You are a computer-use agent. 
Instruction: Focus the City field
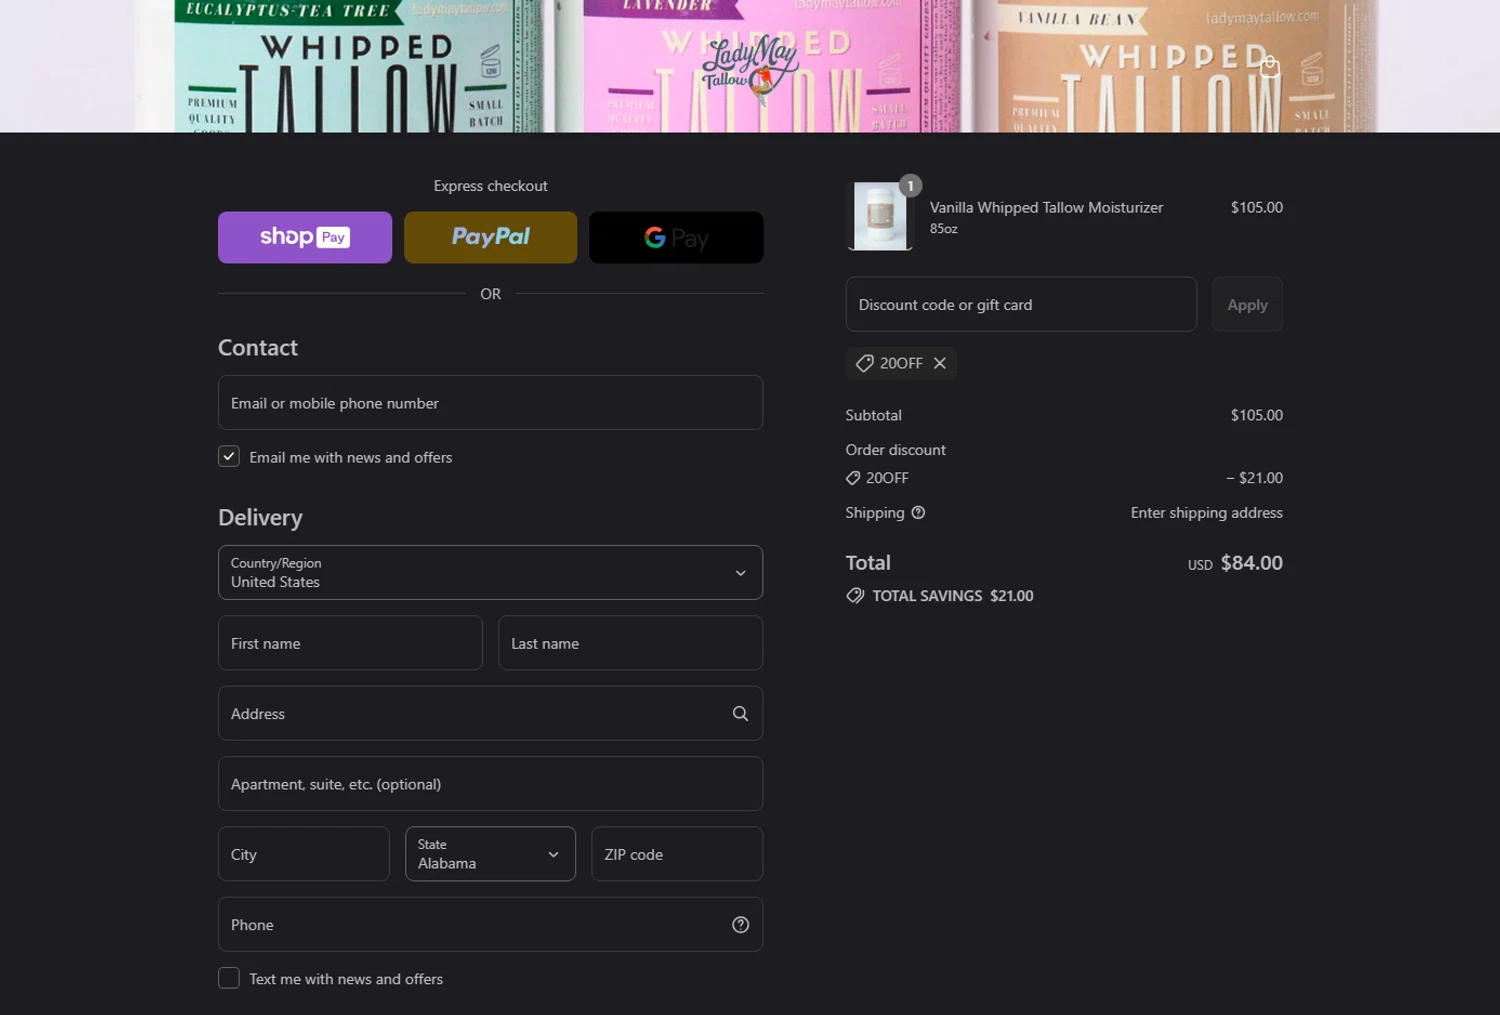click(x=304, y=854)
